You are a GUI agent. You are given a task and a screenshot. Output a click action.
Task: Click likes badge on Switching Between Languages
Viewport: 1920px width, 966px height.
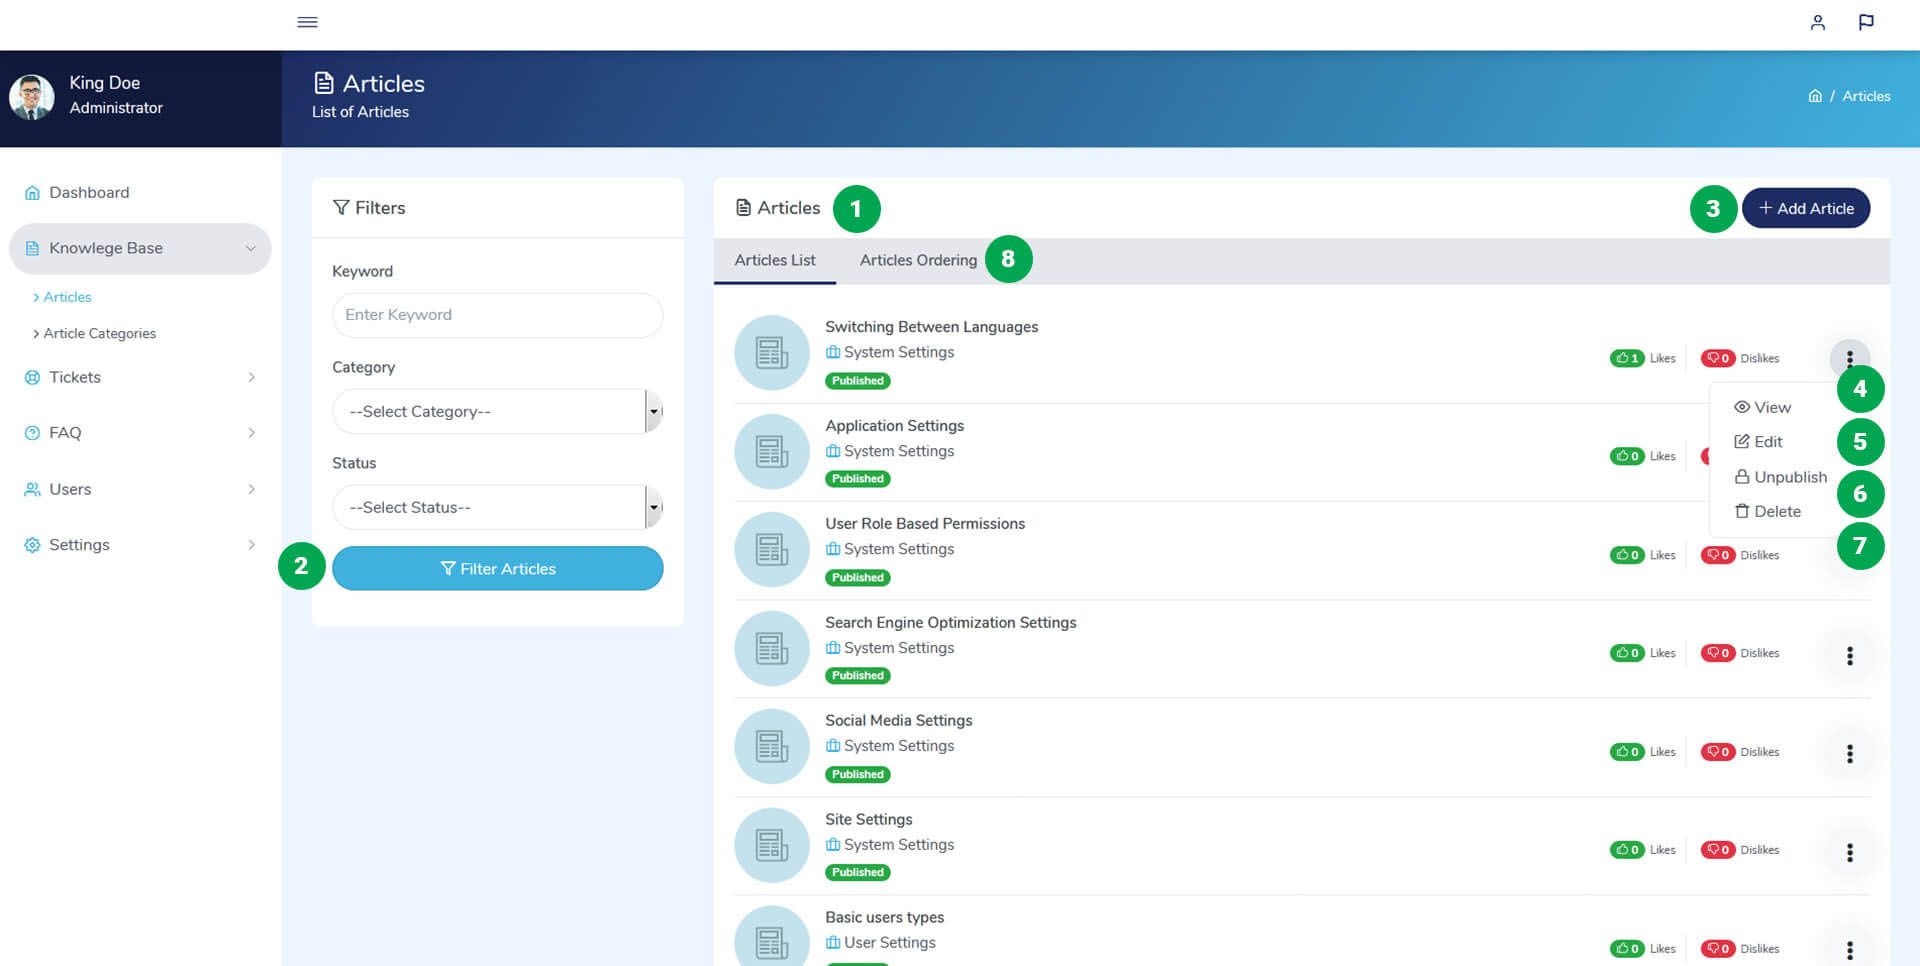tap(1627, 358)
